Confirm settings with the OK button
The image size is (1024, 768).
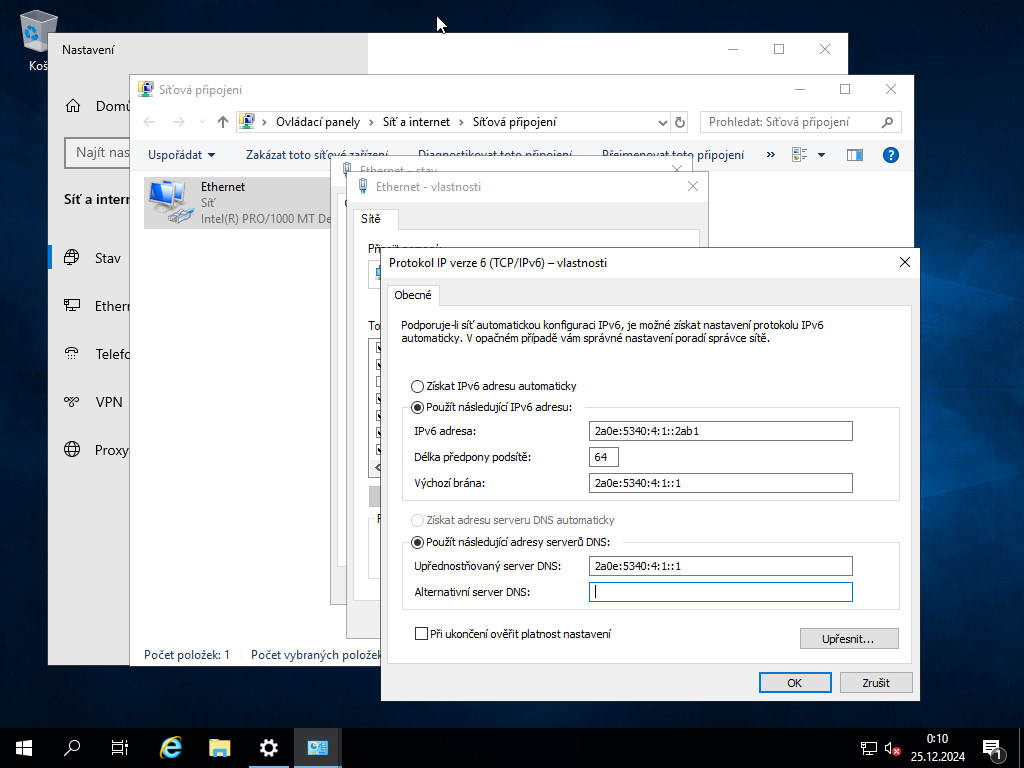click(x=794, y=682)
